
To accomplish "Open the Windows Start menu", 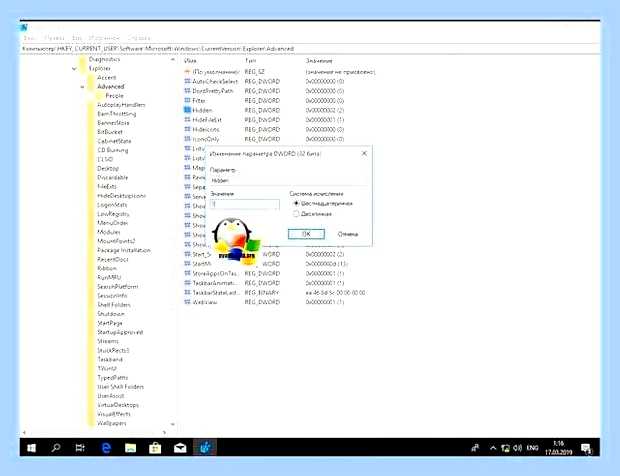I will [31, 448].
